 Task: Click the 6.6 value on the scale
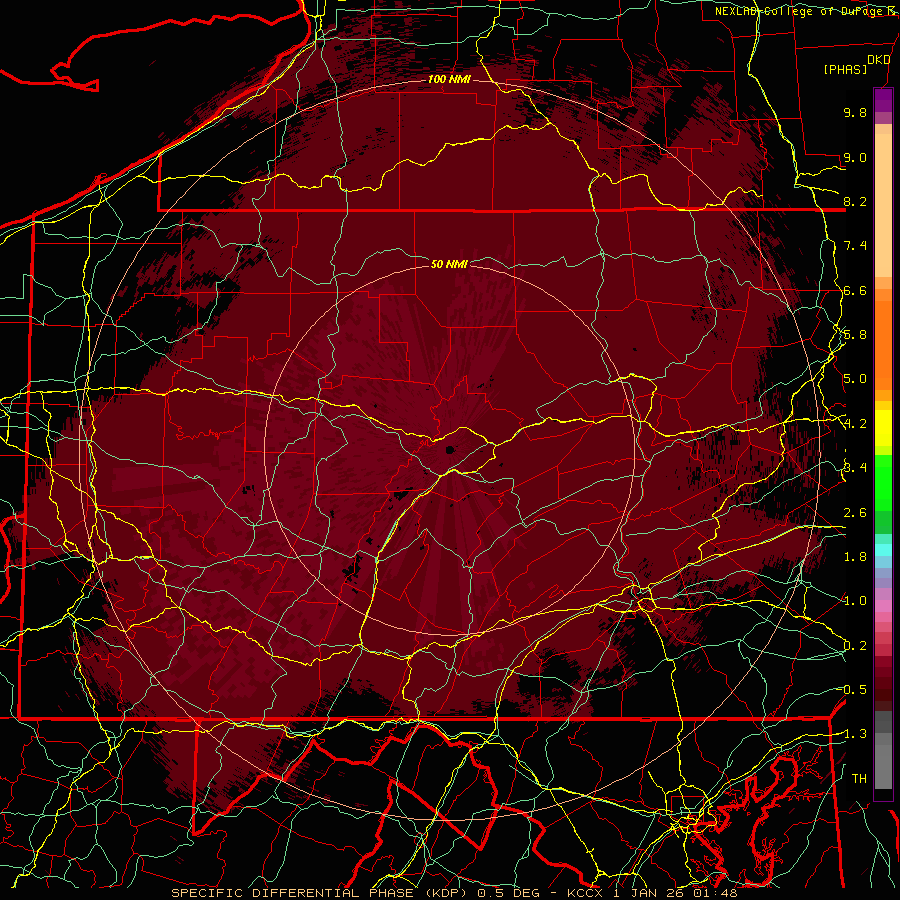coord(855,290)
